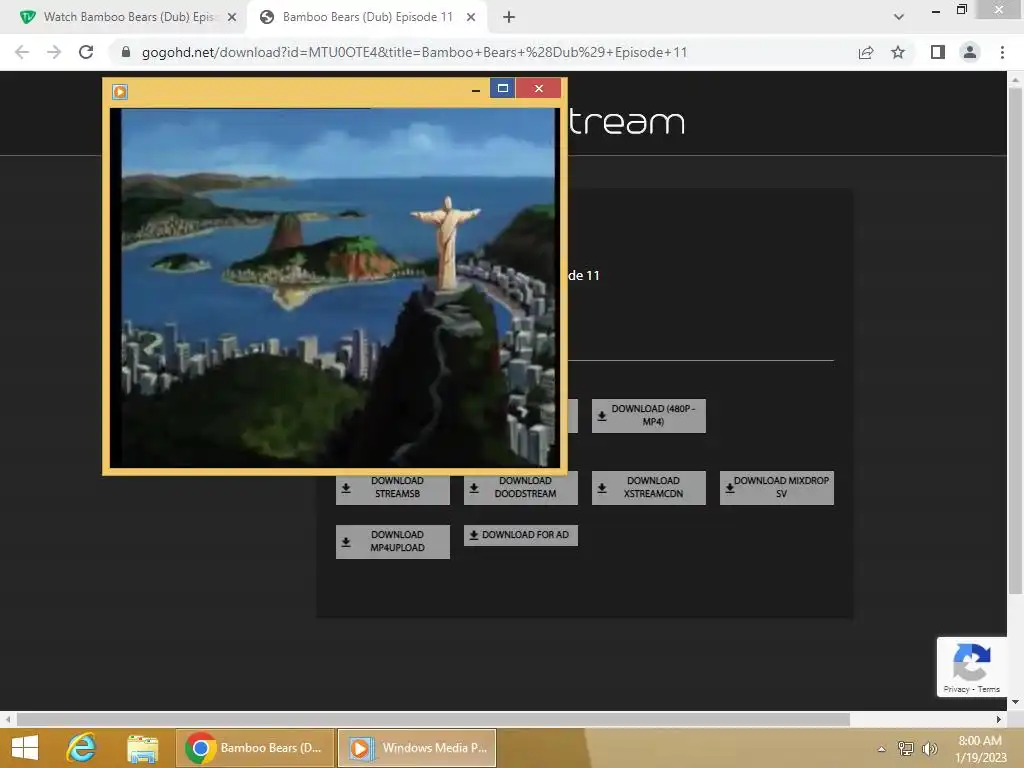Go back with the browser back arrow
The height and width of the screenshot is (768, 1024).
click(x=22, y=52)
